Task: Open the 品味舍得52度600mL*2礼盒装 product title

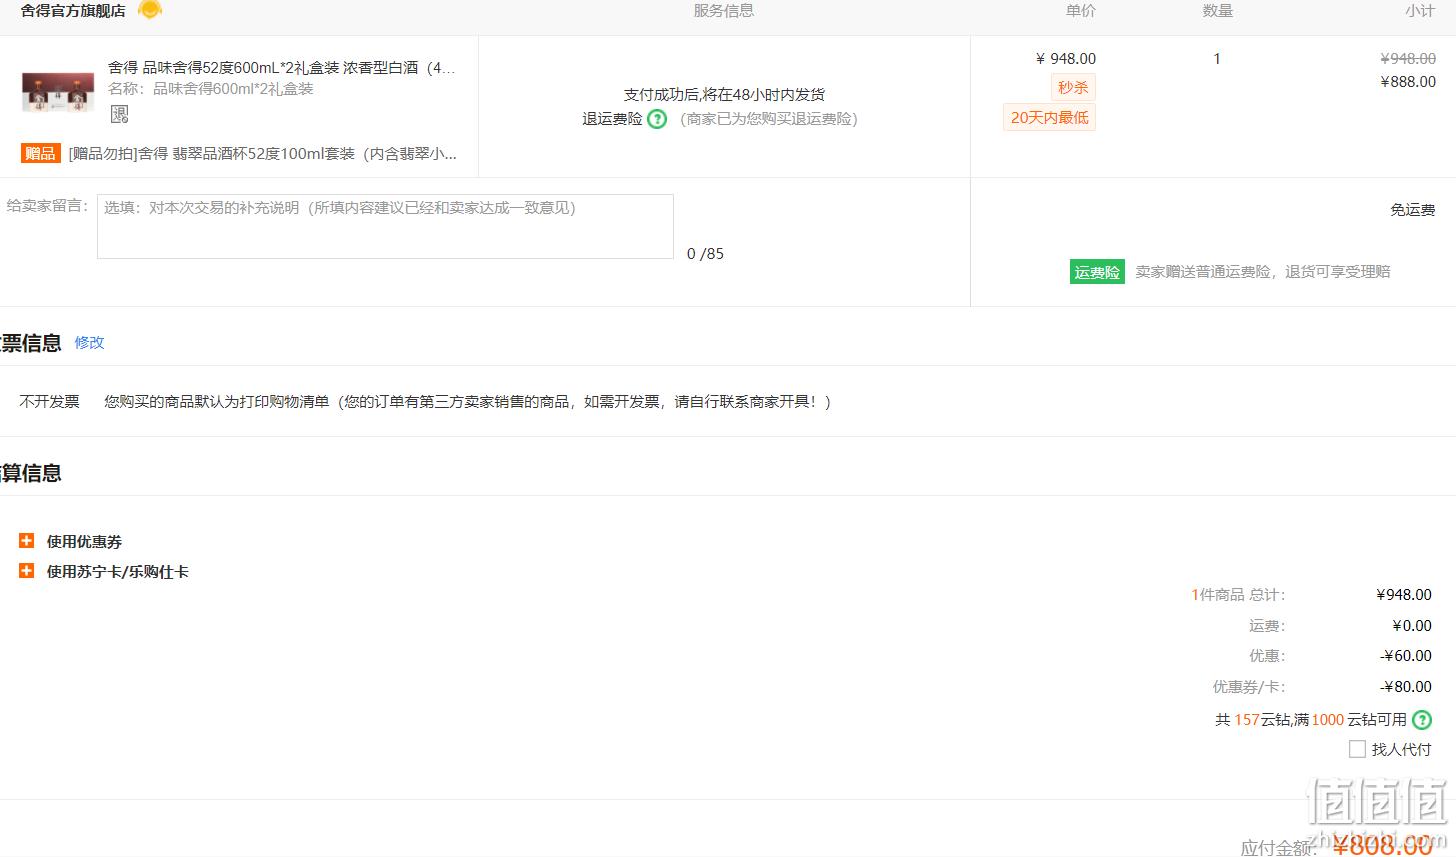Action: click(282, 68)
